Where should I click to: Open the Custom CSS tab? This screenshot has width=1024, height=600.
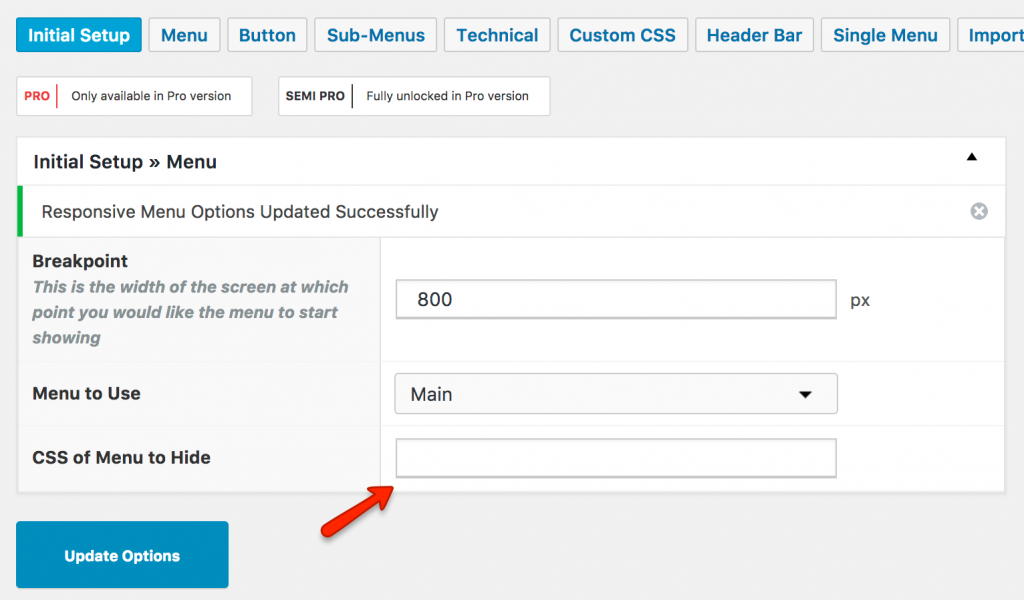pos(622,34)
